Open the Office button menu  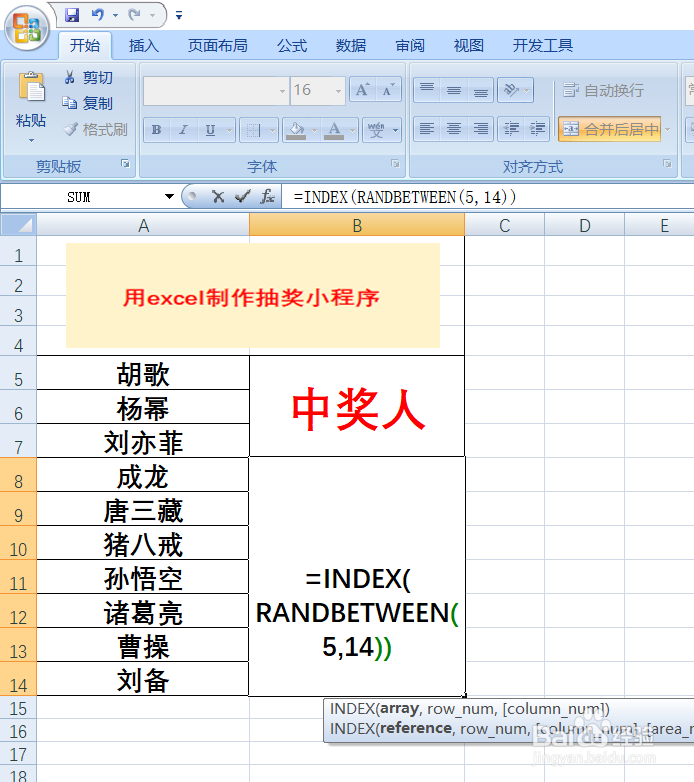(27, 28)
